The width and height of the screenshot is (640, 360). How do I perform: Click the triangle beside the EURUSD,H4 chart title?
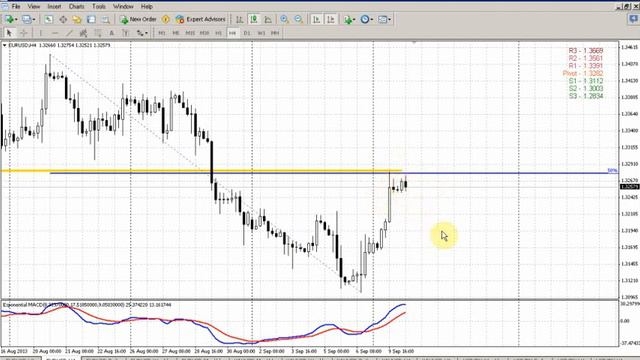click(4, 45)
